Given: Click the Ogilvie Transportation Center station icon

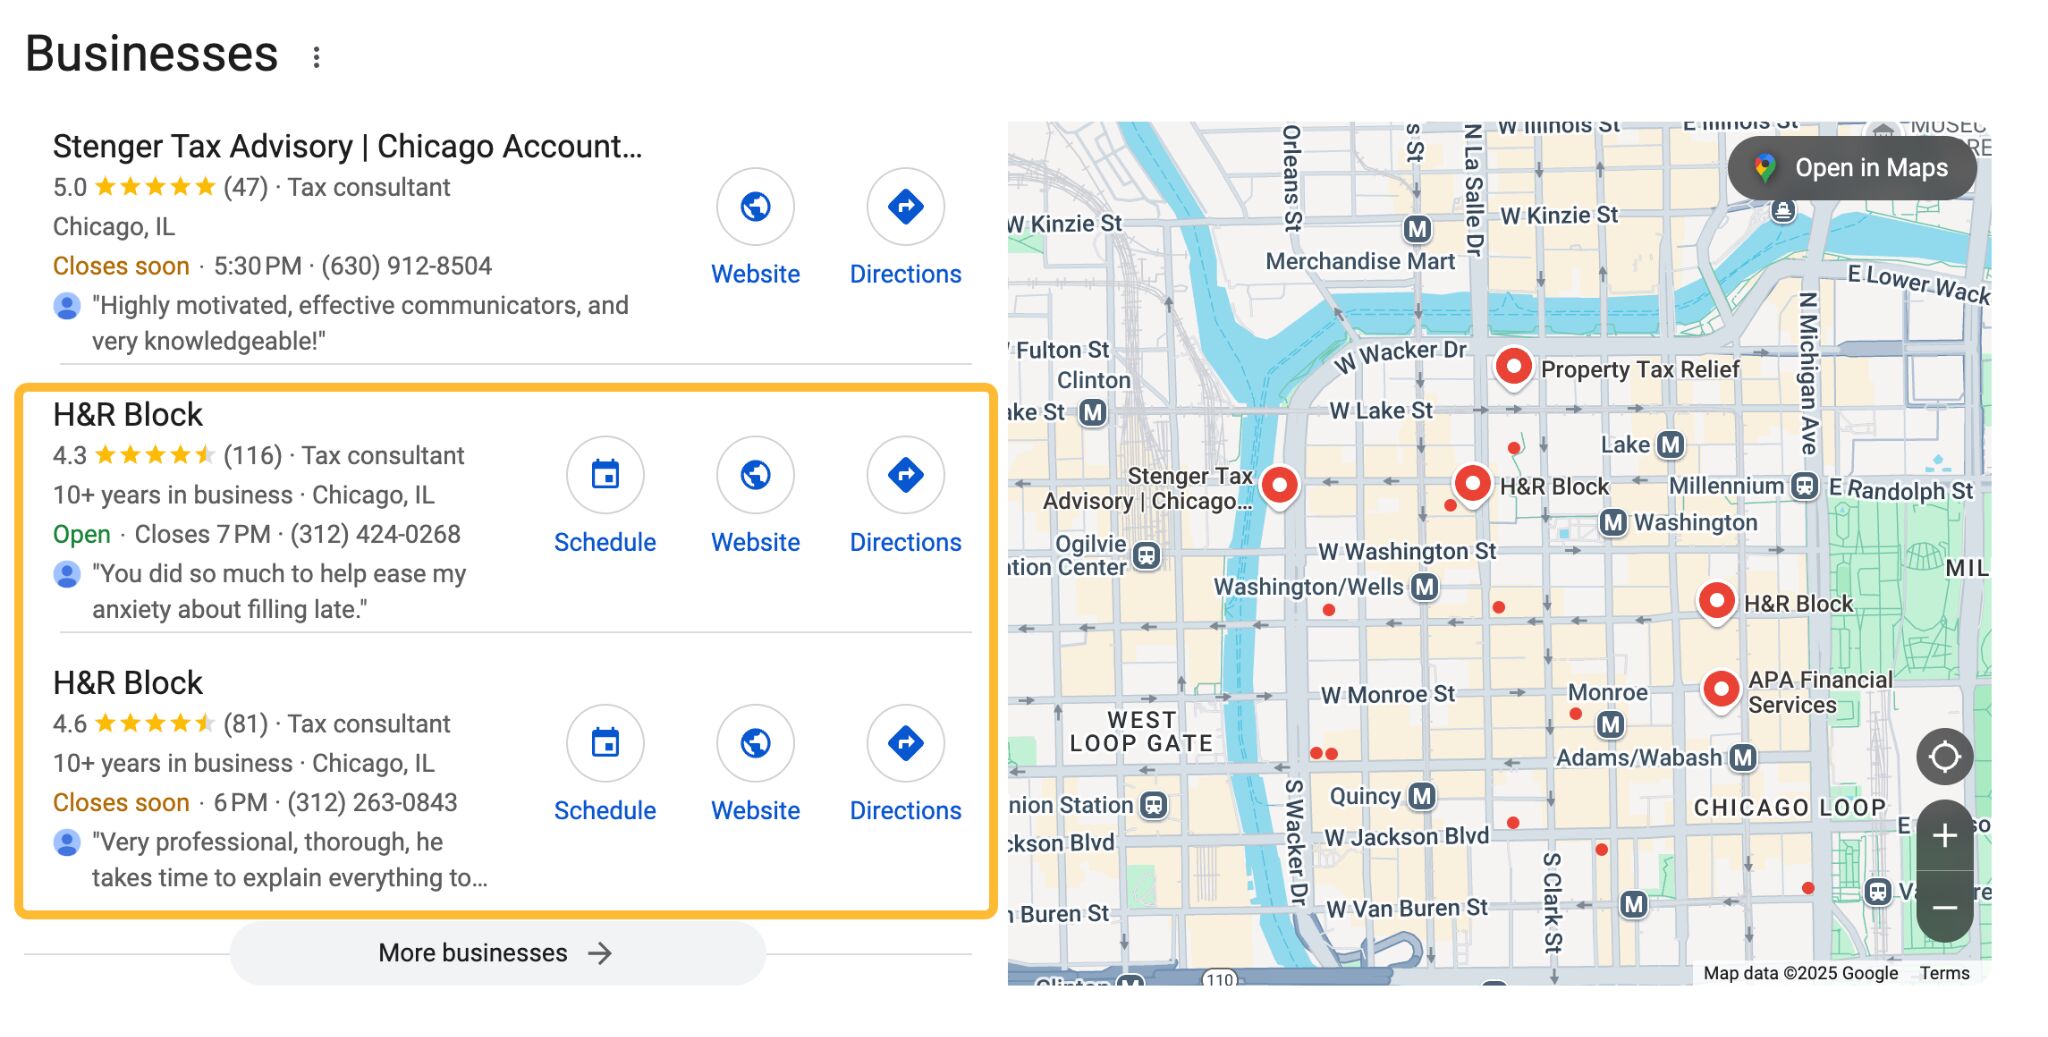Looking at the screenshot, I should coord(1146,554).
